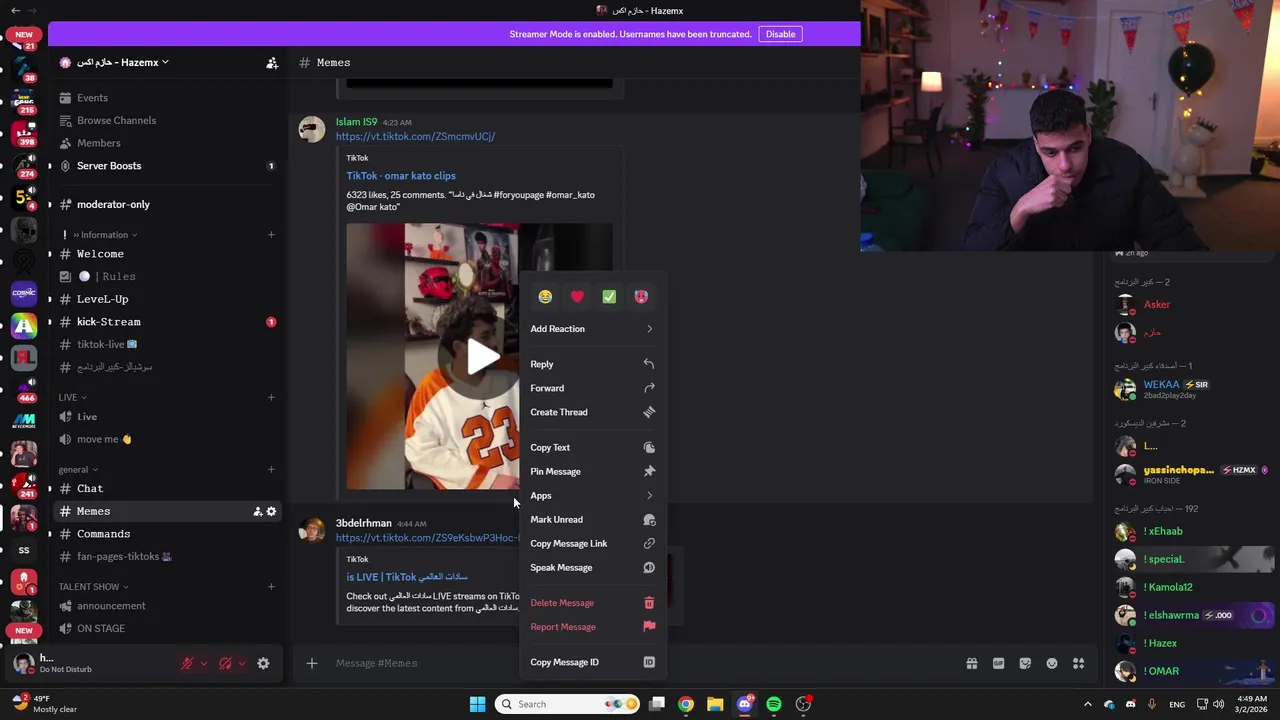Join the move me voice channel
This screenshot has height=720, width=1280.
tap(168, 439)
